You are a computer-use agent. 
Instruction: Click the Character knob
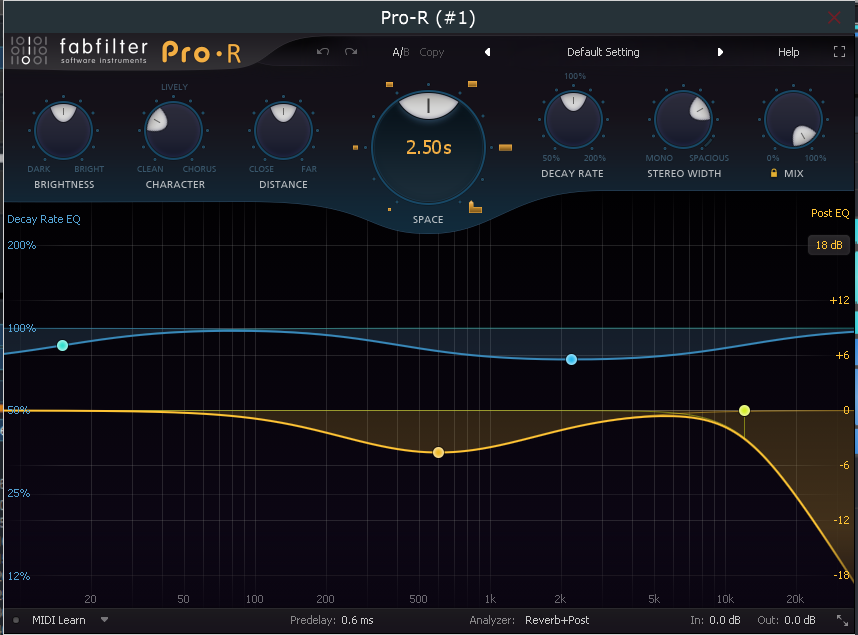[173, 130]
